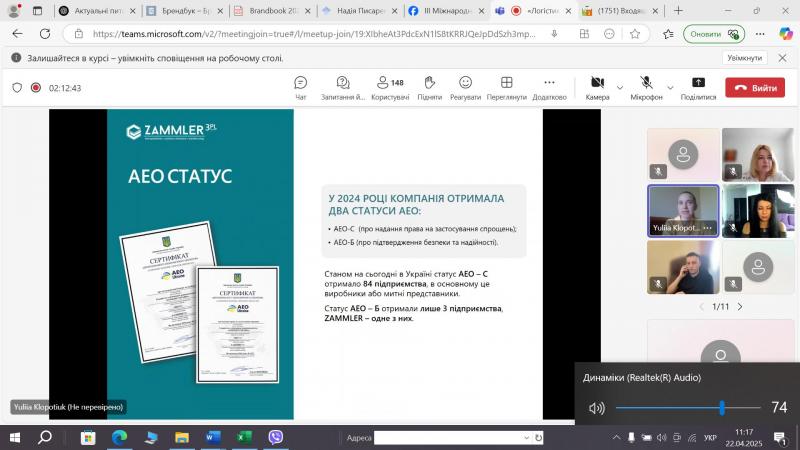Share screen with Поділитися
This screenshot has height=450, width=800.
[x=698, y=88]
